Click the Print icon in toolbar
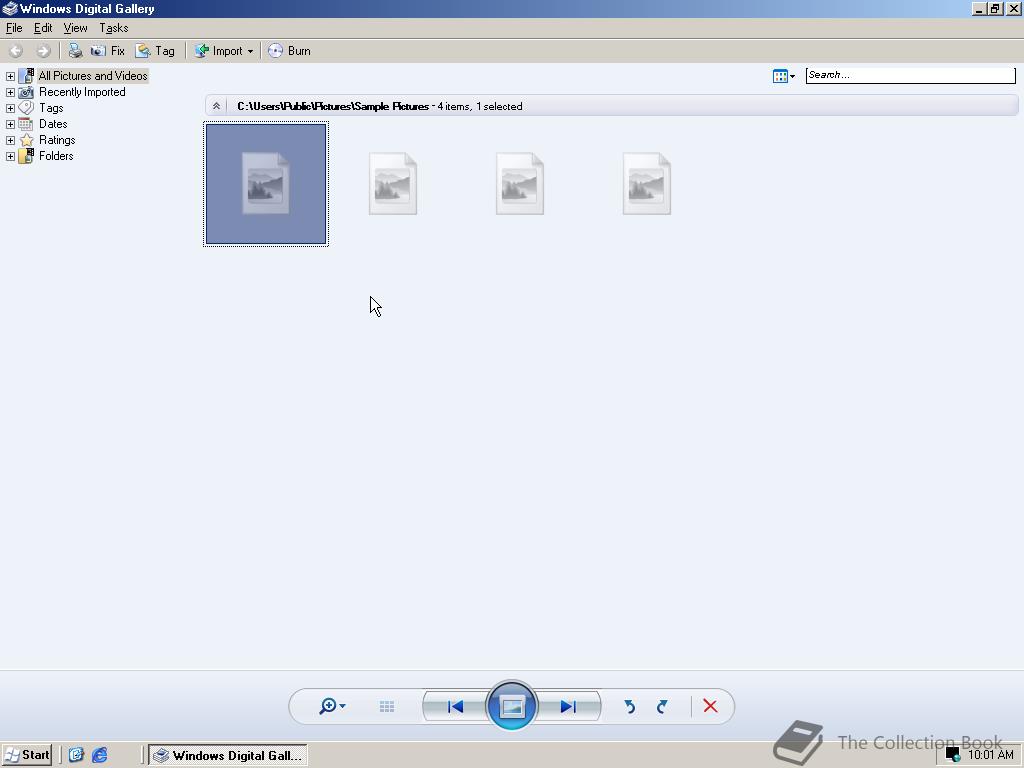Image resolution: width=1024 pixels, height=768 pixels. [x=76, y=51]
